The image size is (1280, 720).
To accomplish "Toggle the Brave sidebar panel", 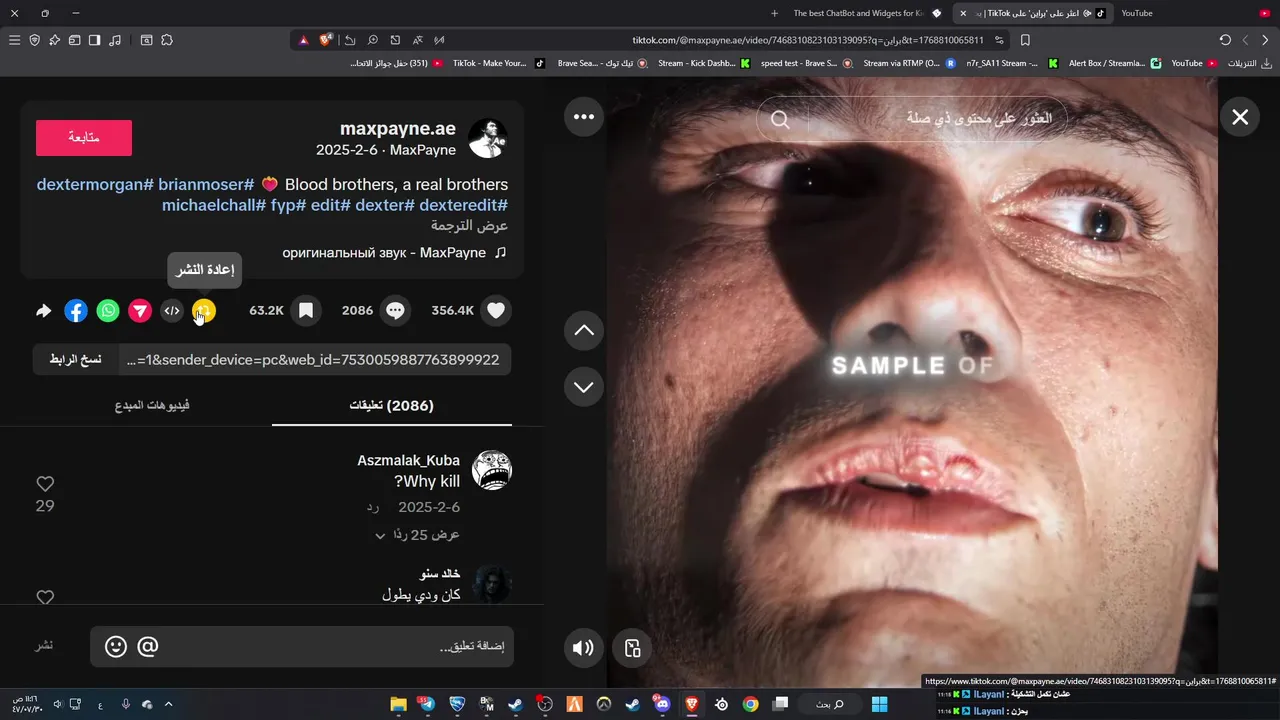I will coord(94,40).
